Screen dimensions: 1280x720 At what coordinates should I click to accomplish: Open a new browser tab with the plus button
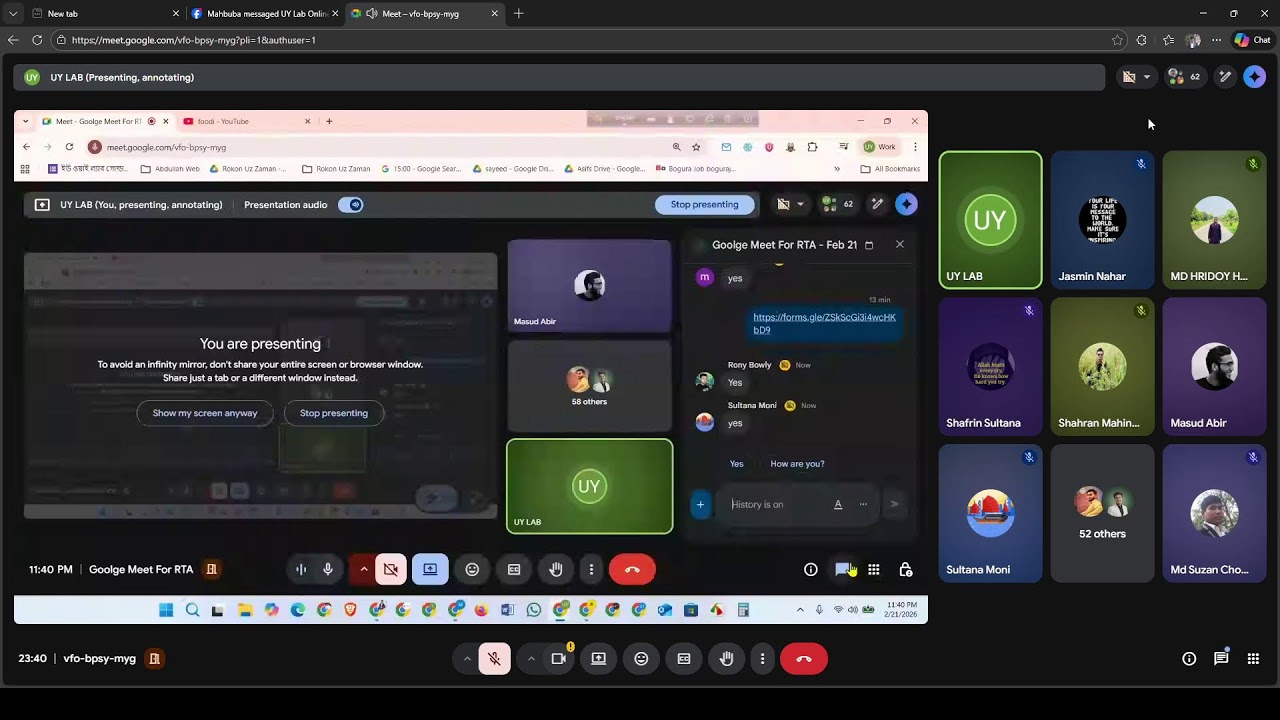tap(518, 14)
